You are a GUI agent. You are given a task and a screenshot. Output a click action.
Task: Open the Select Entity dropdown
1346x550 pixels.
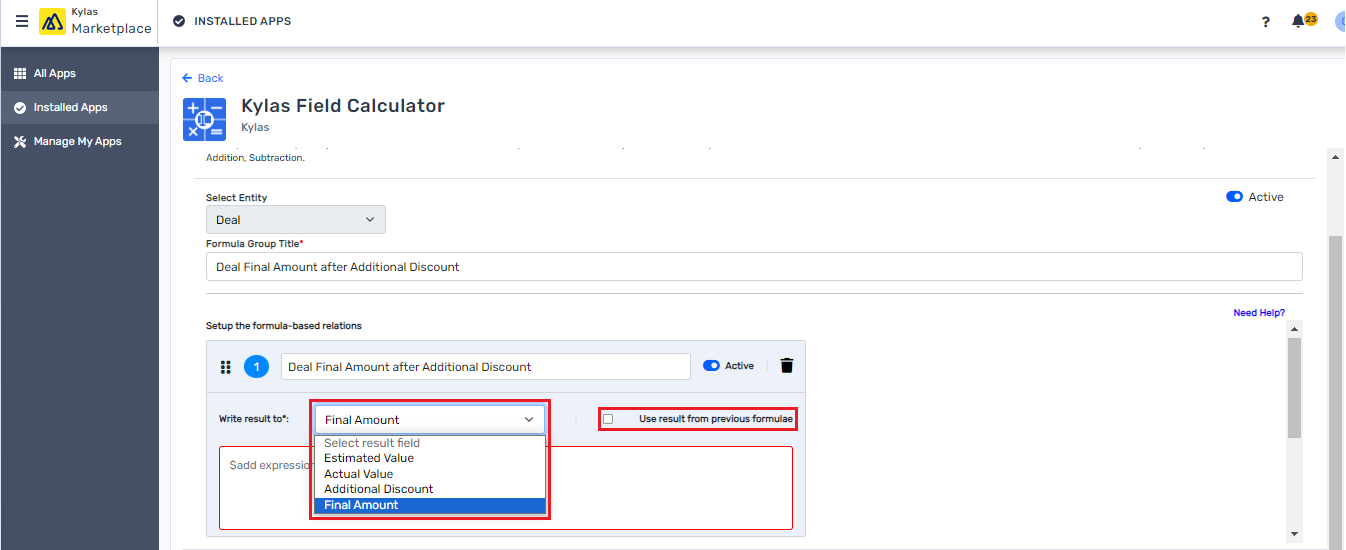[x=295, y=220]
